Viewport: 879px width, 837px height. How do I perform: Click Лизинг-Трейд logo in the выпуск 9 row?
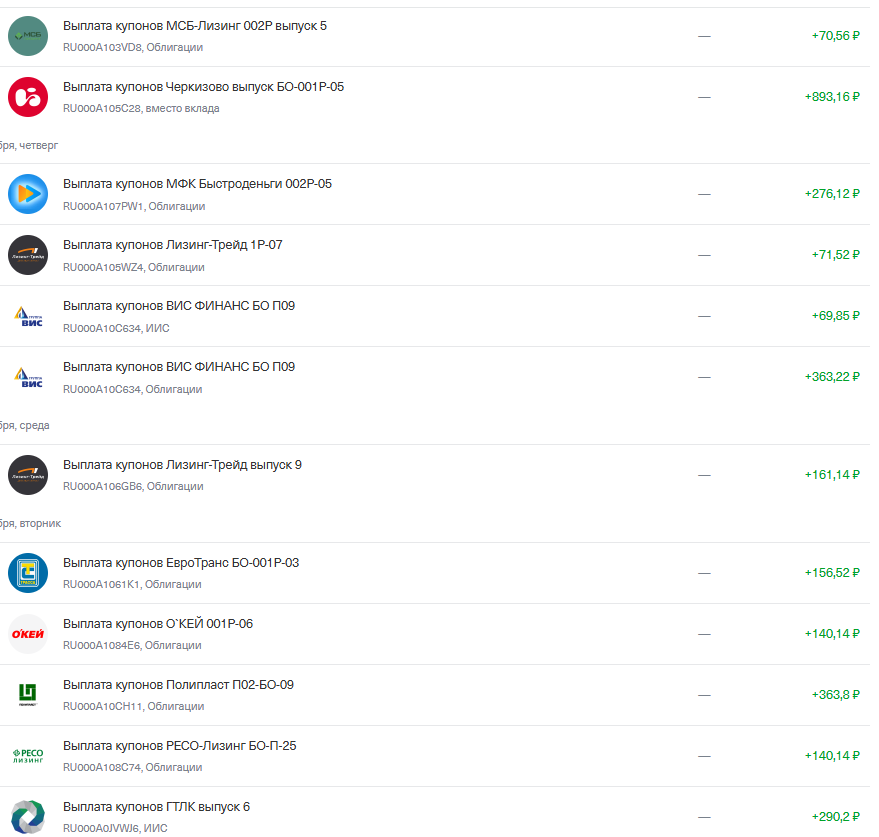coord(28,475)
